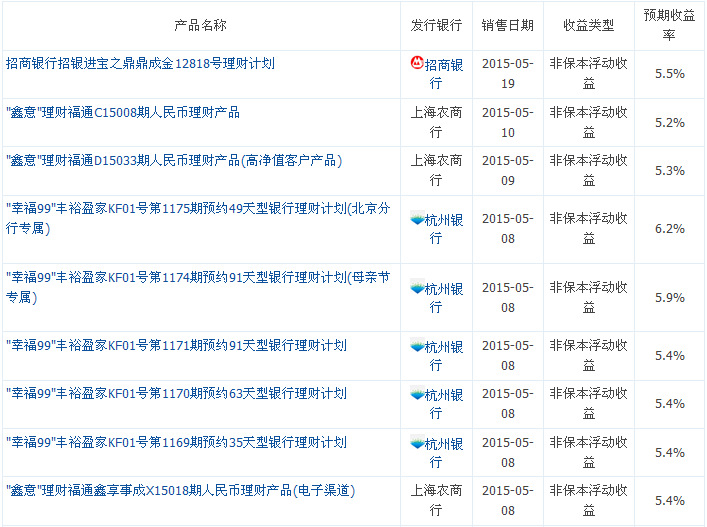Image resolution: width=707 pixels, height=527 pixels.
Task: Click Hangzhou Bank logo in 1171期 row
Action: (x=417, y=346)
